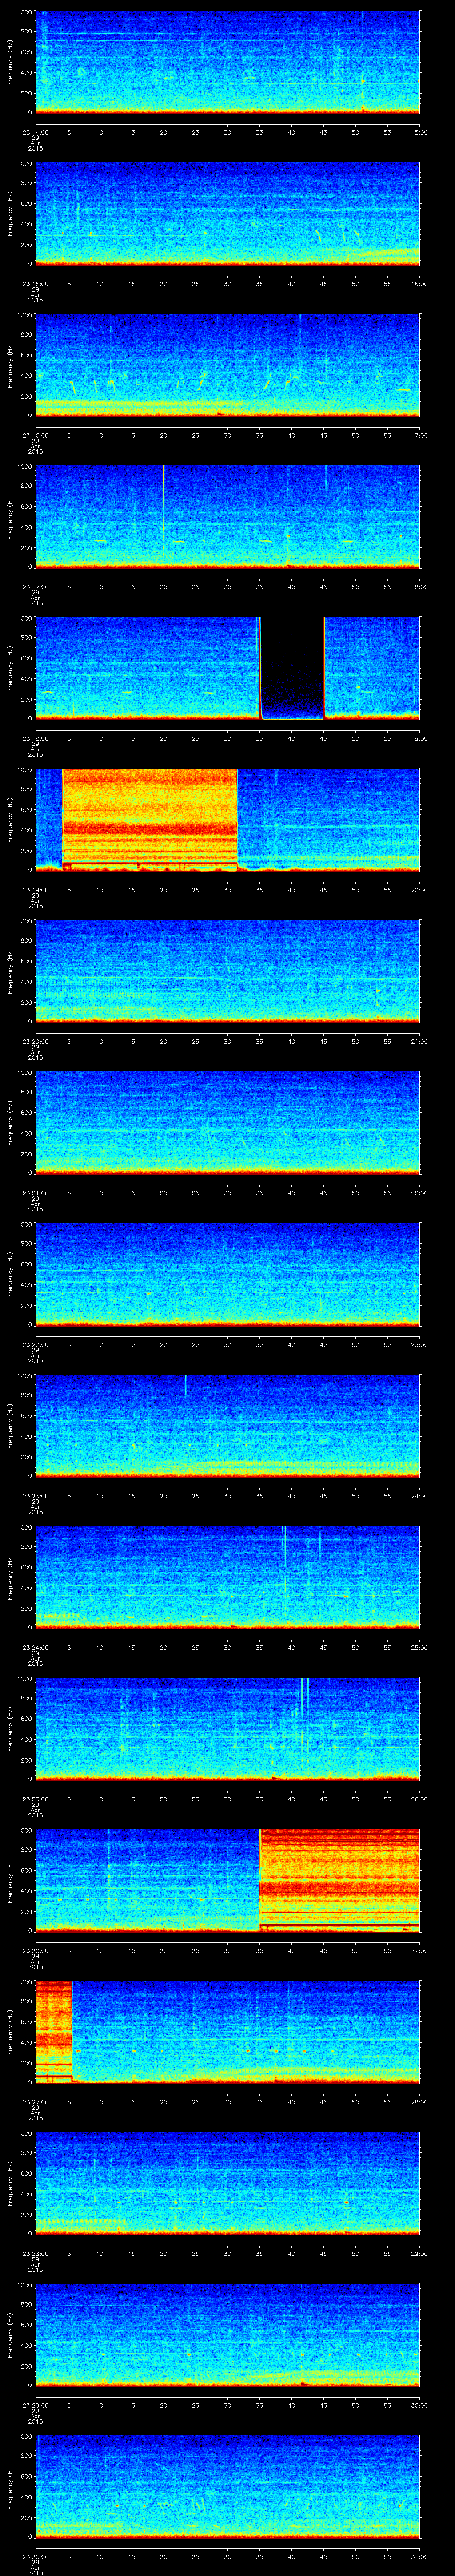Select the 23:21:00 timestamp label
The image size is (455, 2576).
coord(35,1192)
